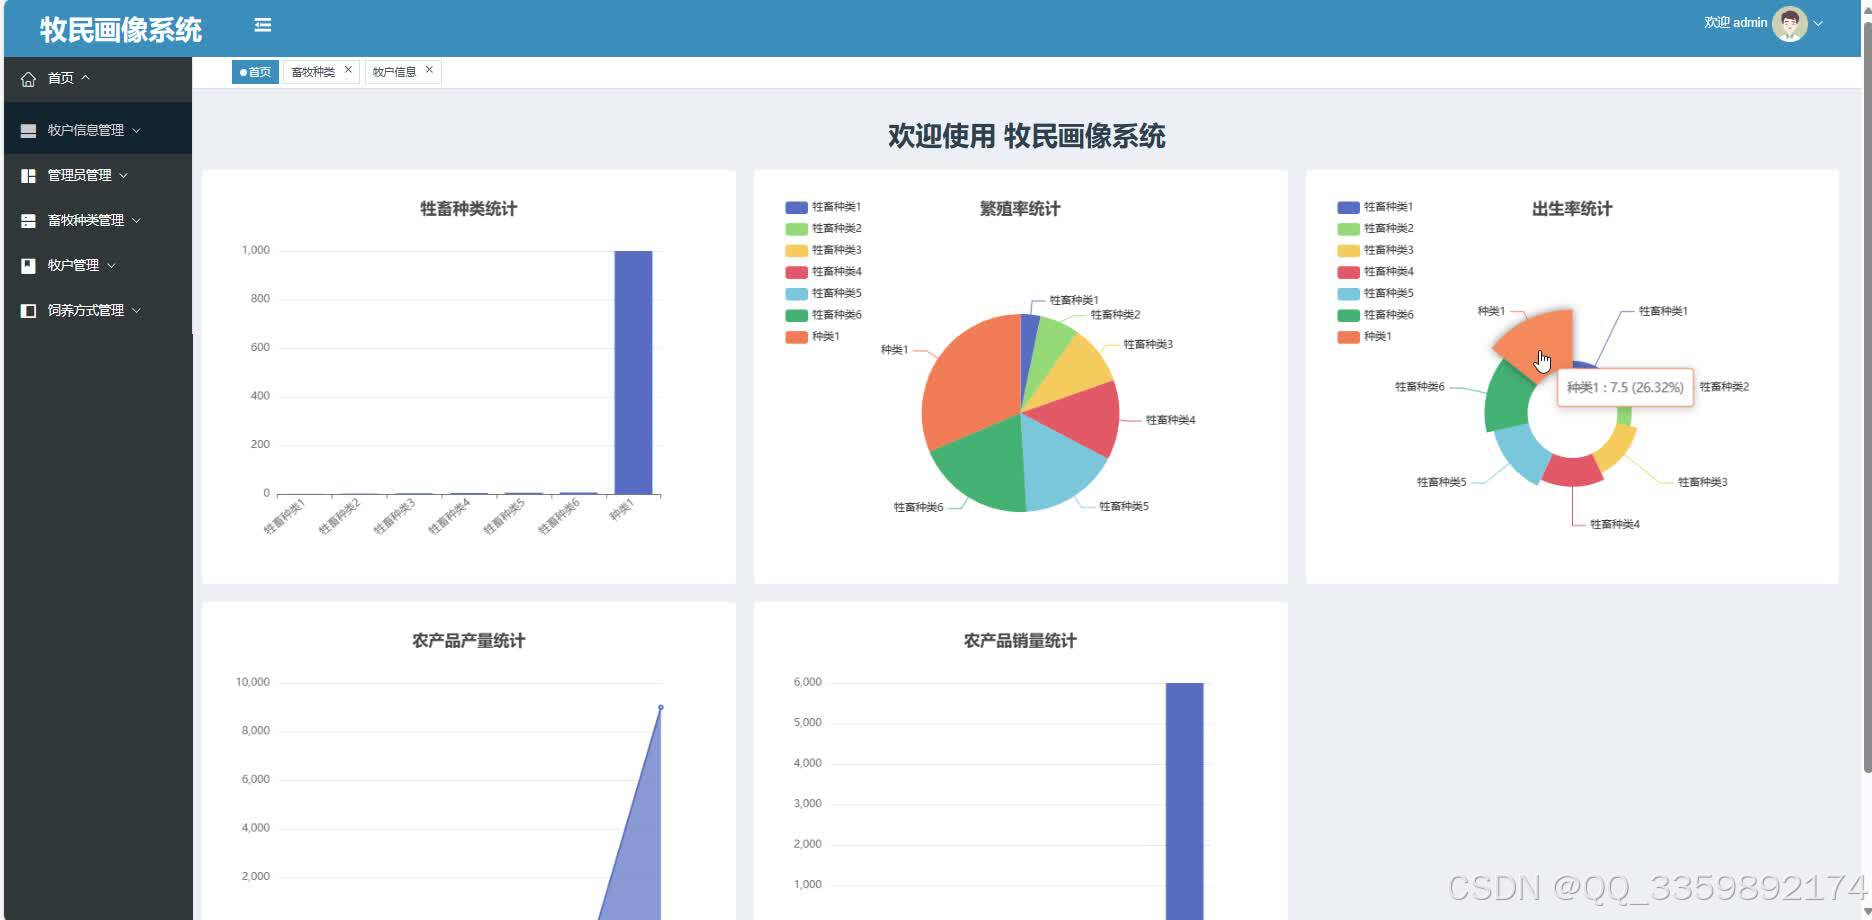Image resolution: width=1872 pixels, height=920 pixels.
Task: Click the data point on 农产品产量统计 line
Action: (661, 707)
